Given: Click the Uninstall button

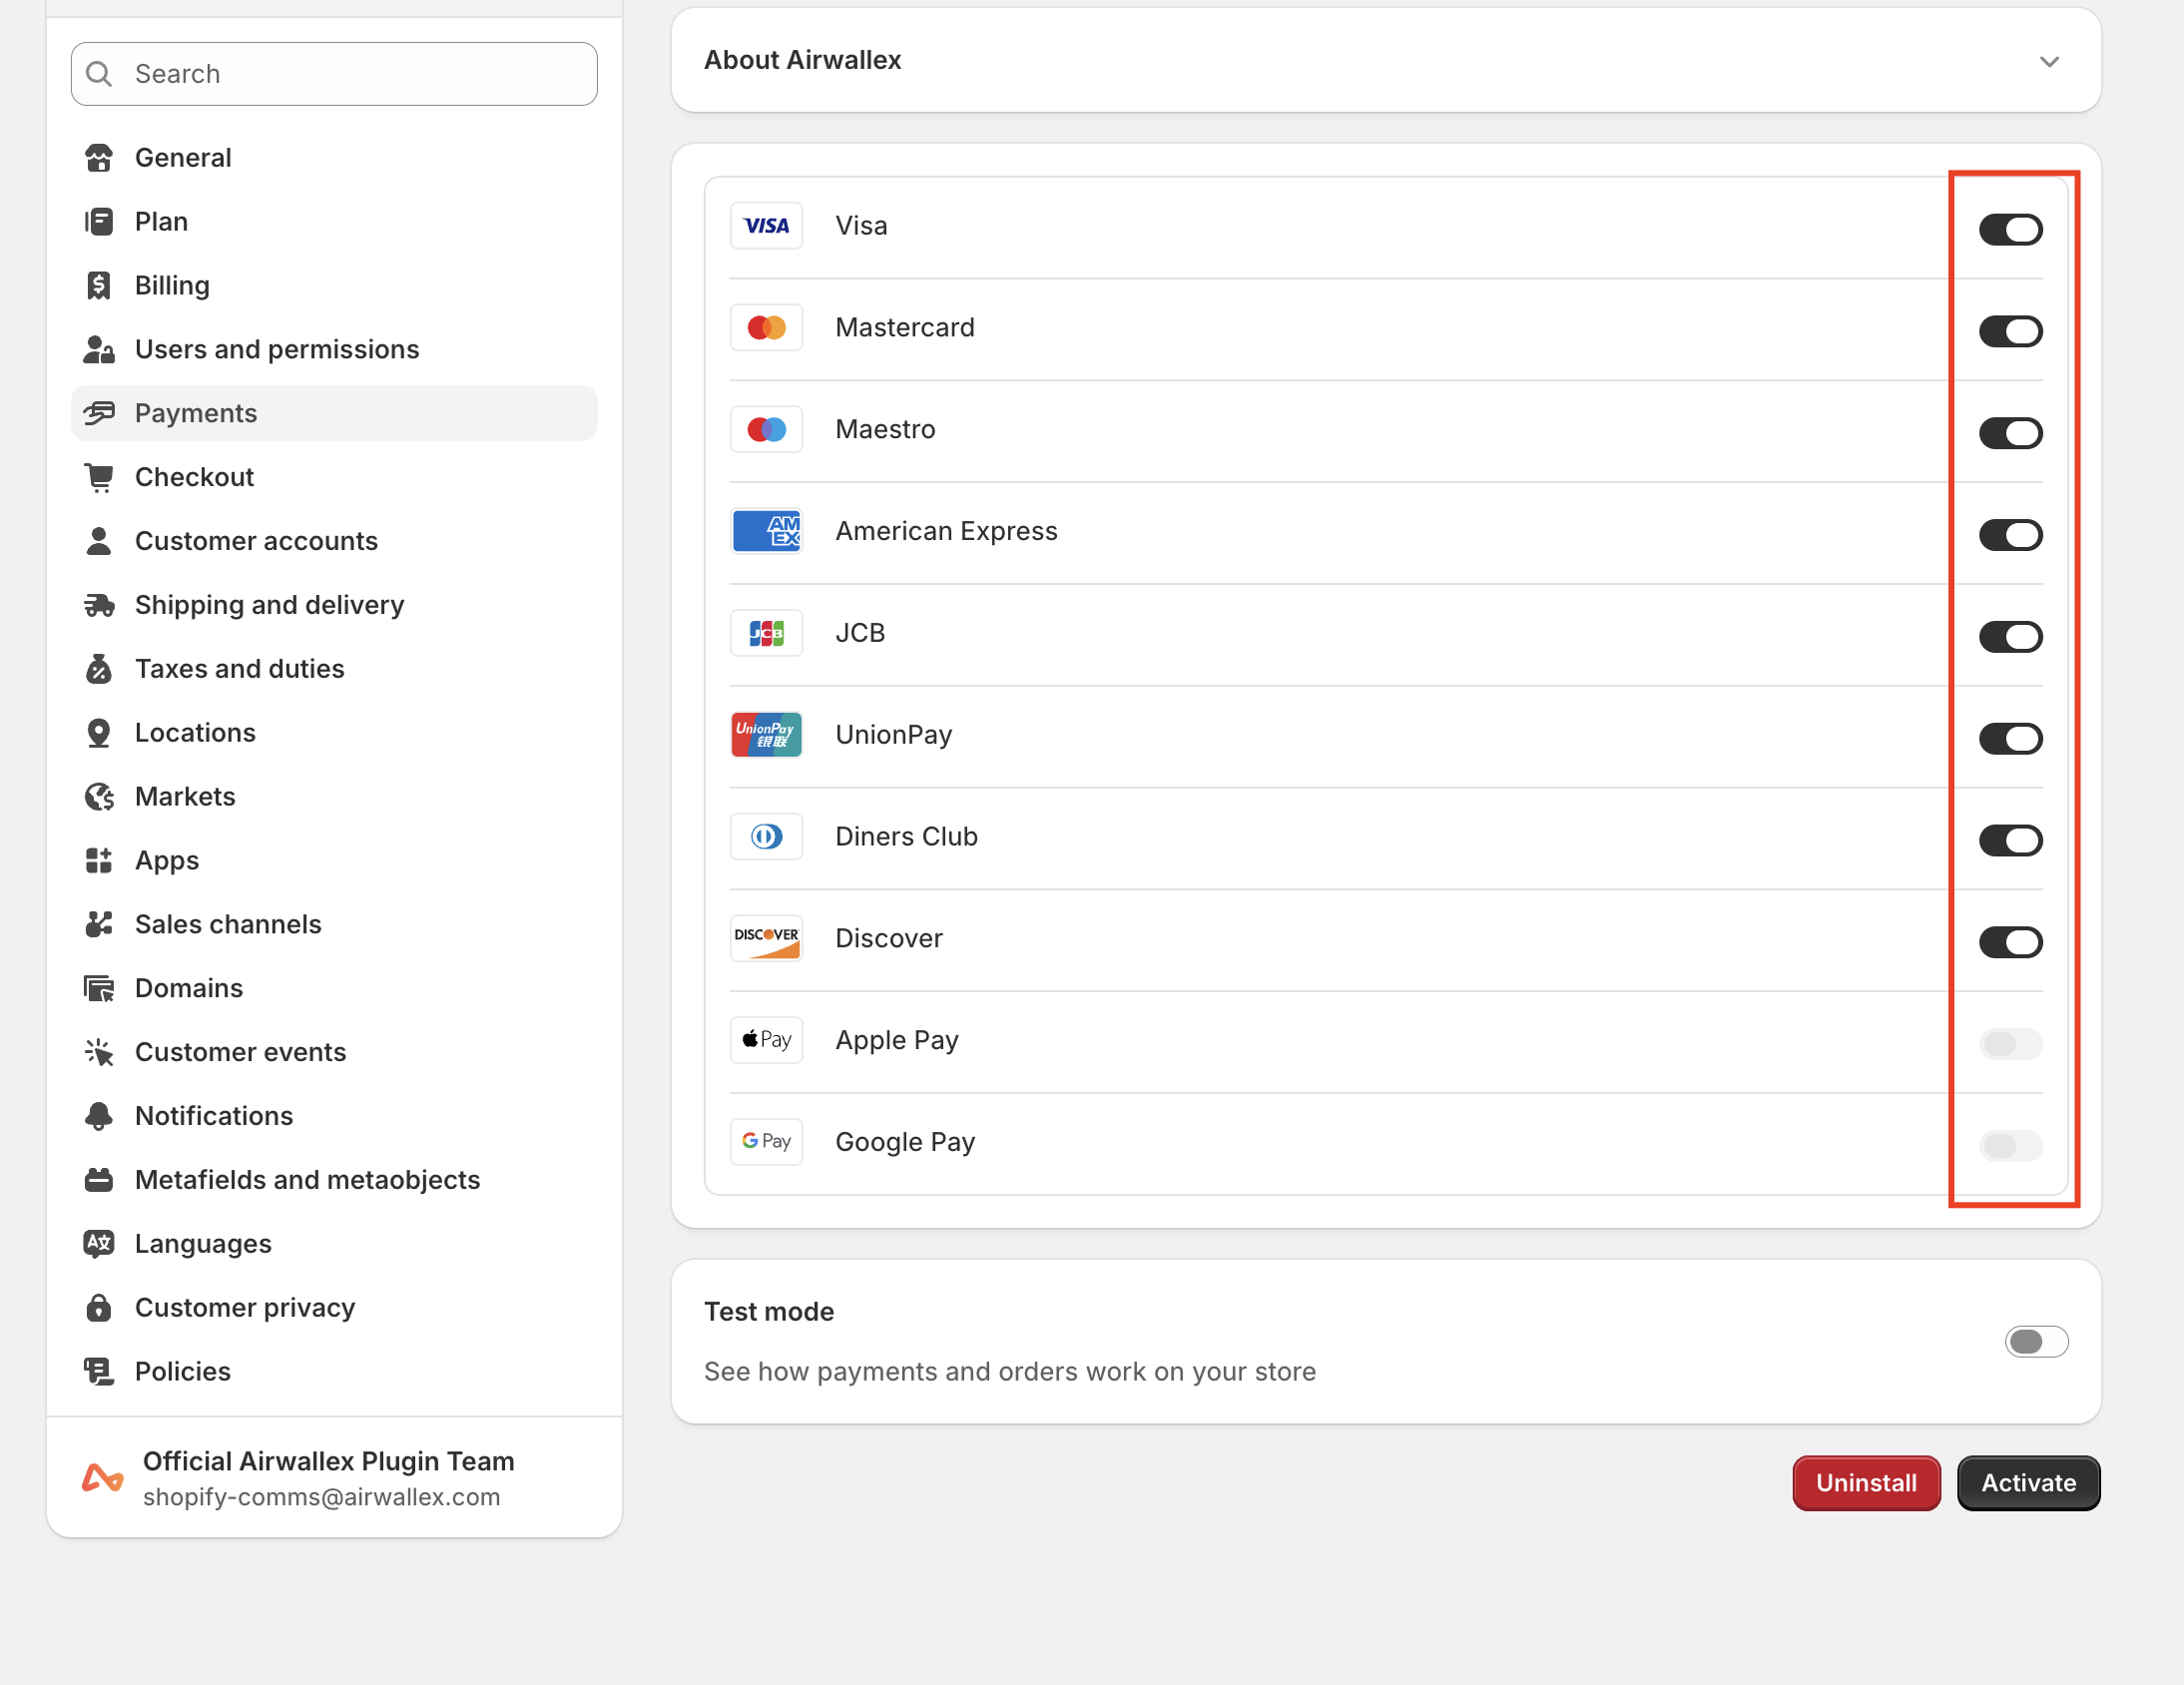Looking at the screenshot, I should coord(1865,1483).
